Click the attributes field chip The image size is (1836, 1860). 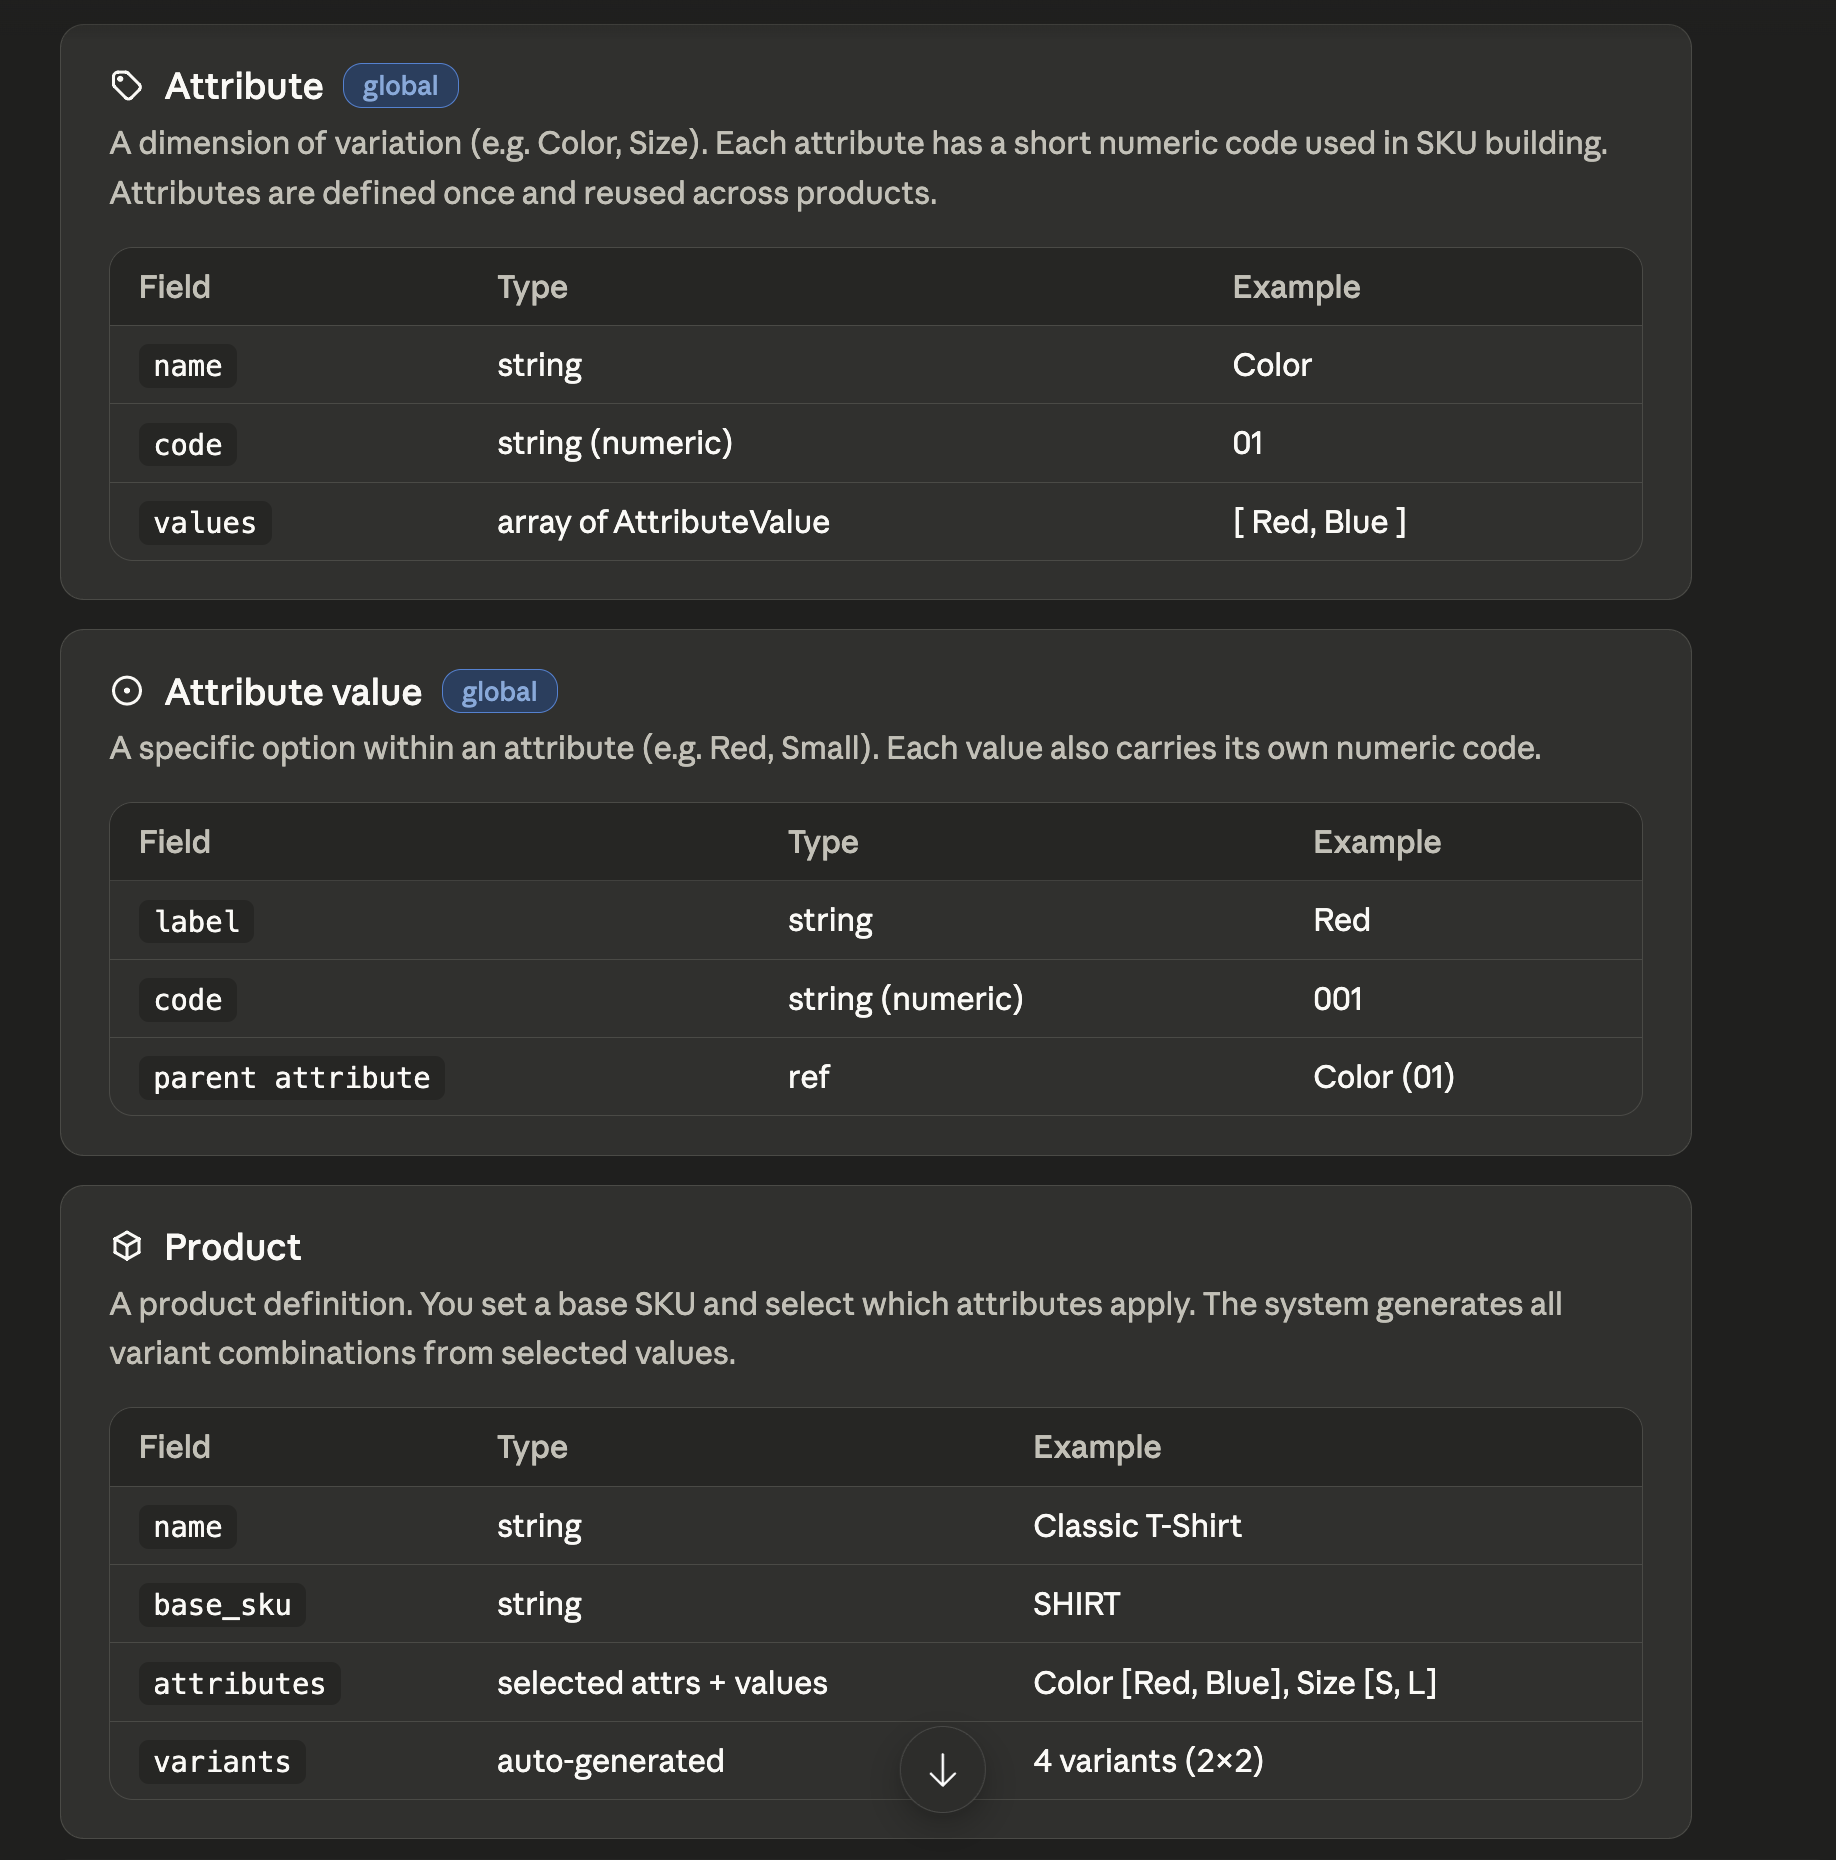click(x=239, y=1683)
